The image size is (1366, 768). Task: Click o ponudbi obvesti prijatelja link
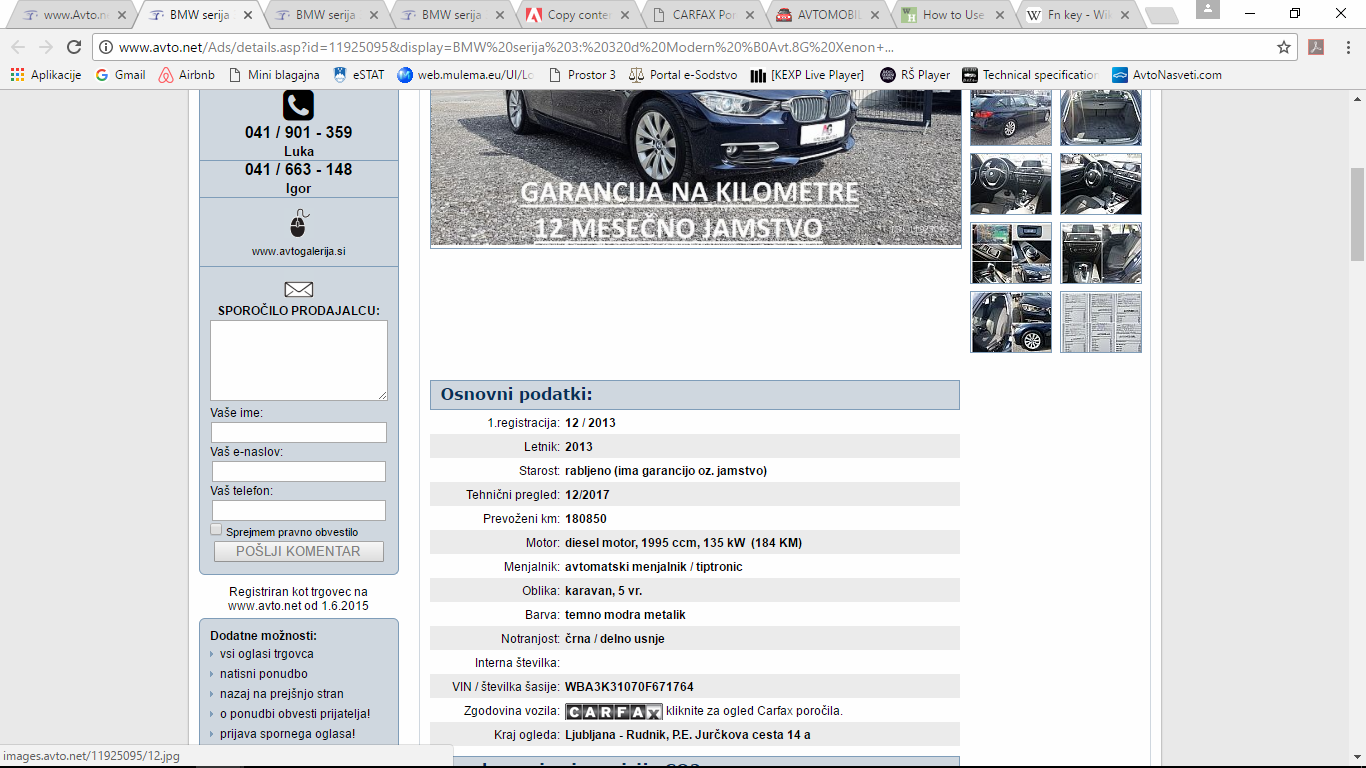coord(295,714)
